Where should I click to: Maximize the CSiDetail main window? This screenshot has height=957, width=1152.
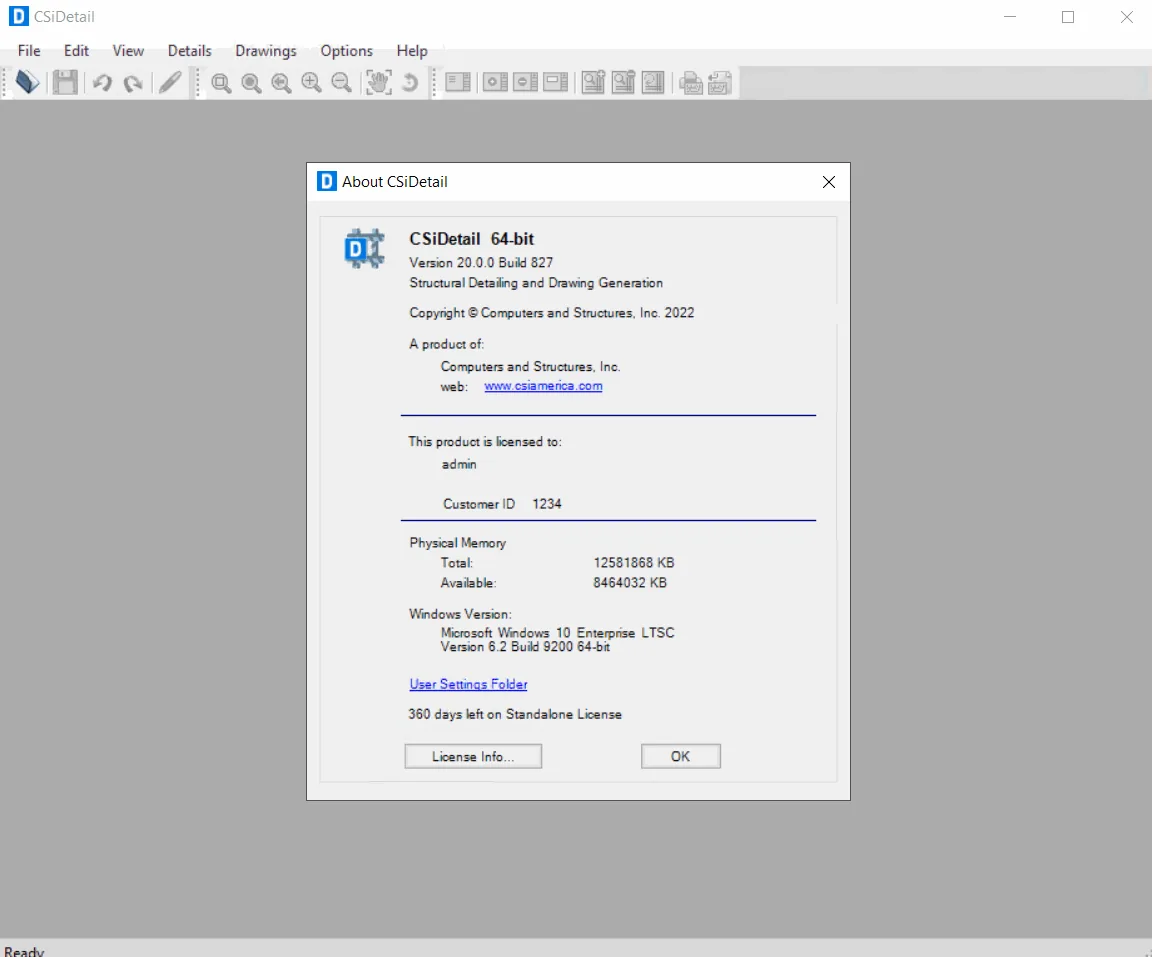pyautogui.click(x=1068, y=17)
